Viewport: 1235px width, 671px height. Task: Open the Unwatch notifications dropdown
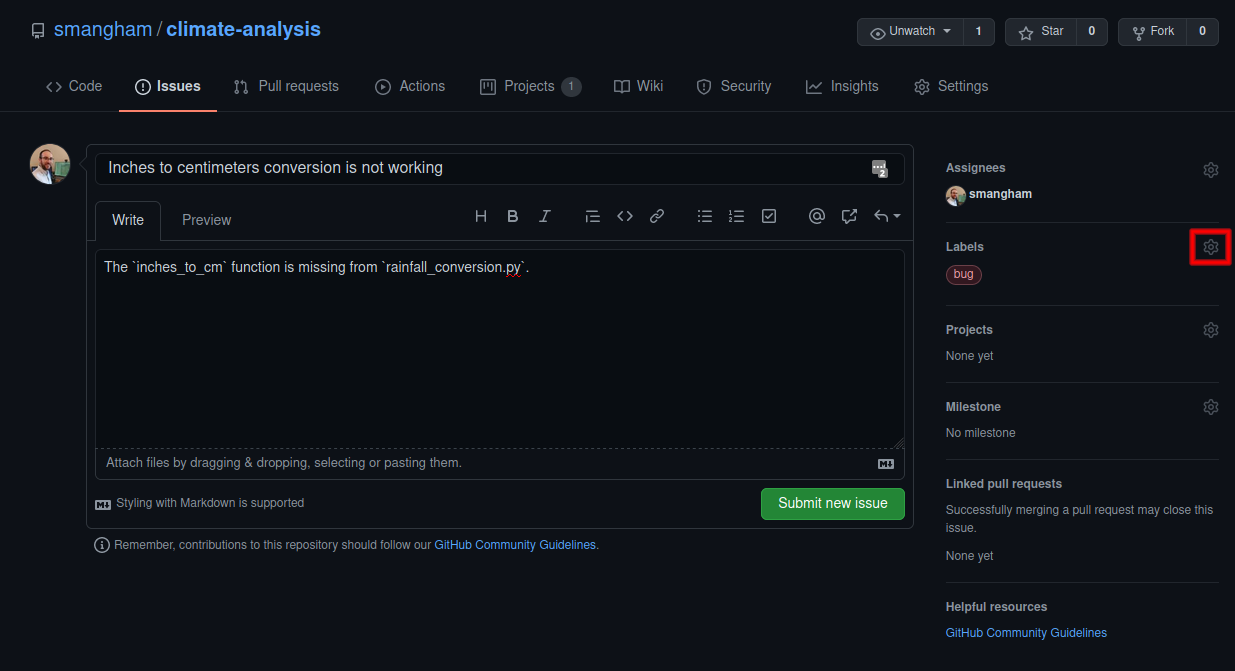point(910,32)
